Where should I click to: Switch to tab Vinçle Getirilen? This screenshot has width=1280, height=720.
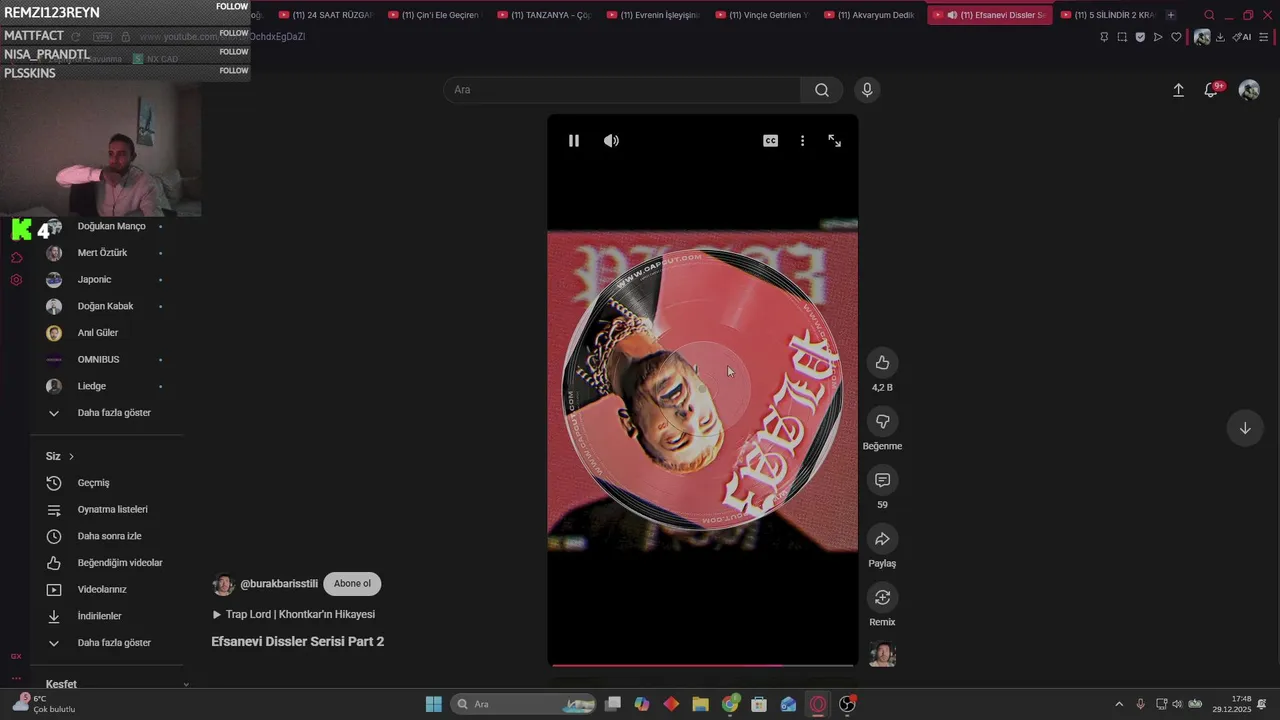click(762, 15)
